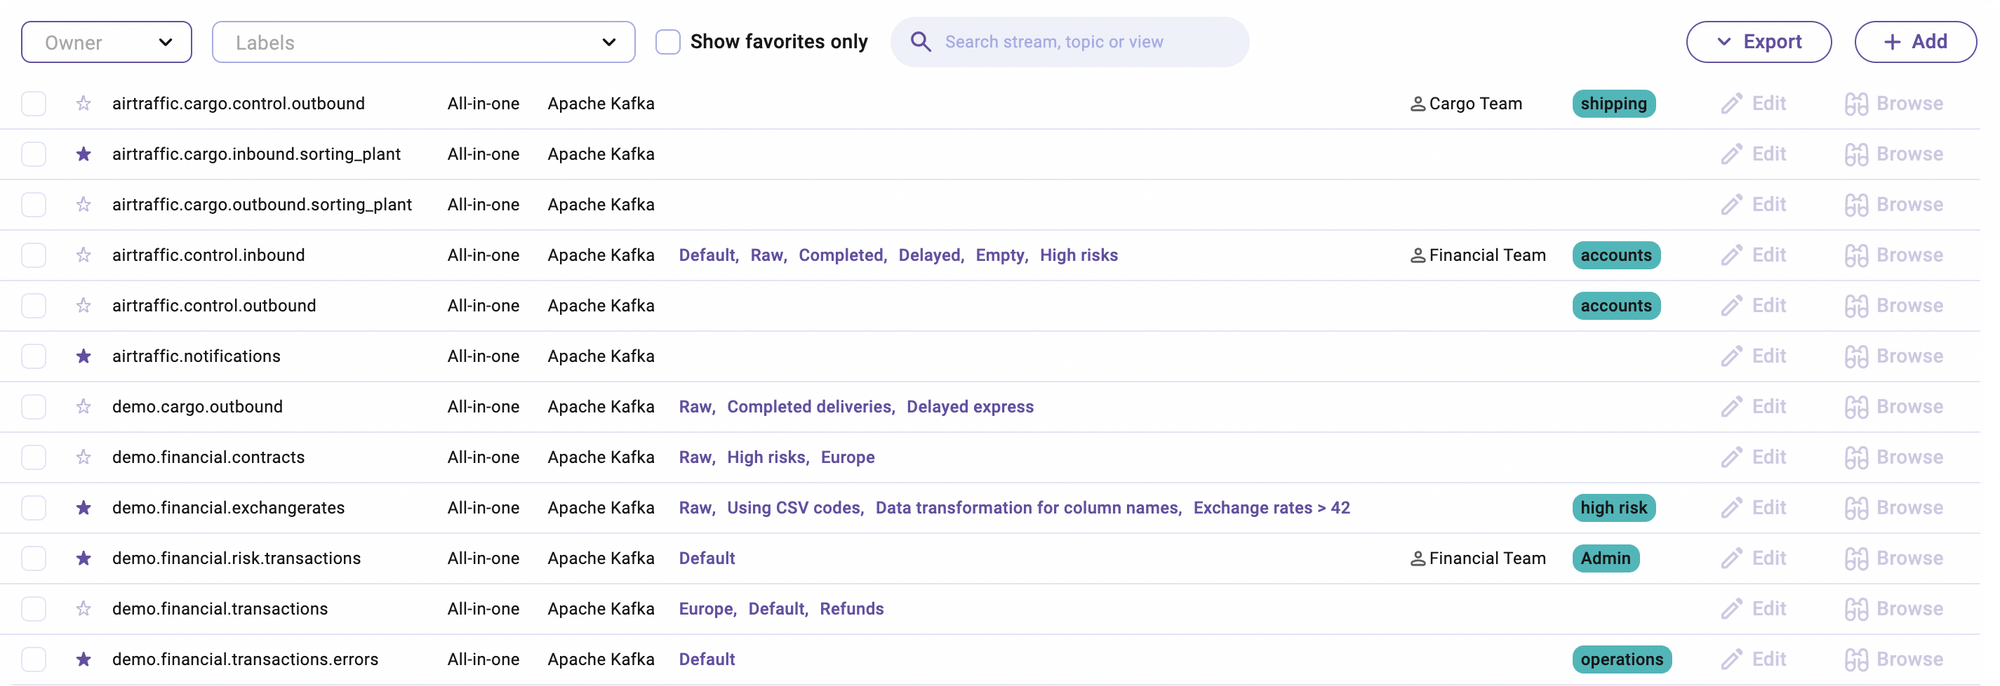Select the demo.financial.transactions.errors row checkbox
Screen dimensions: 2000x686
(34, 659)
